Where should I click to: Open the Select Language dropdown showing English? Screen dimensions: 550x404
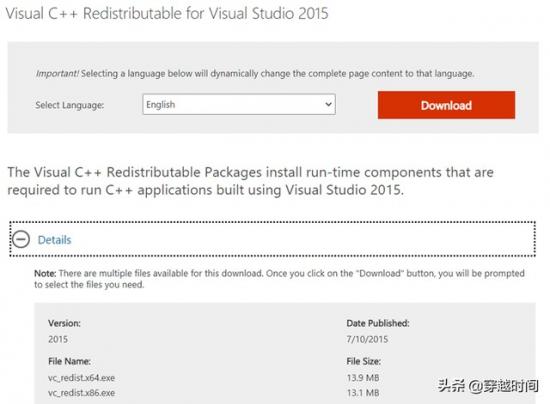(239, 104)
